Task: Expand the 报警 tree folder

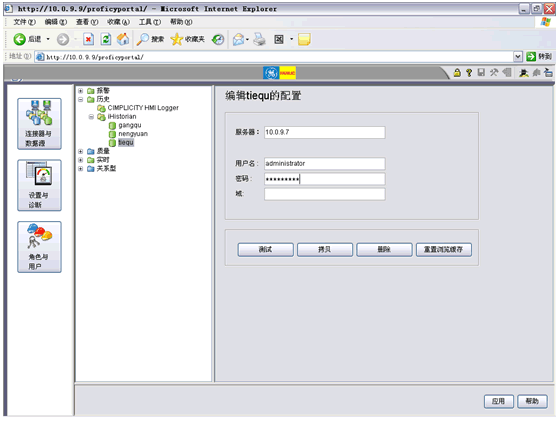Action: [x=81, y=91]
